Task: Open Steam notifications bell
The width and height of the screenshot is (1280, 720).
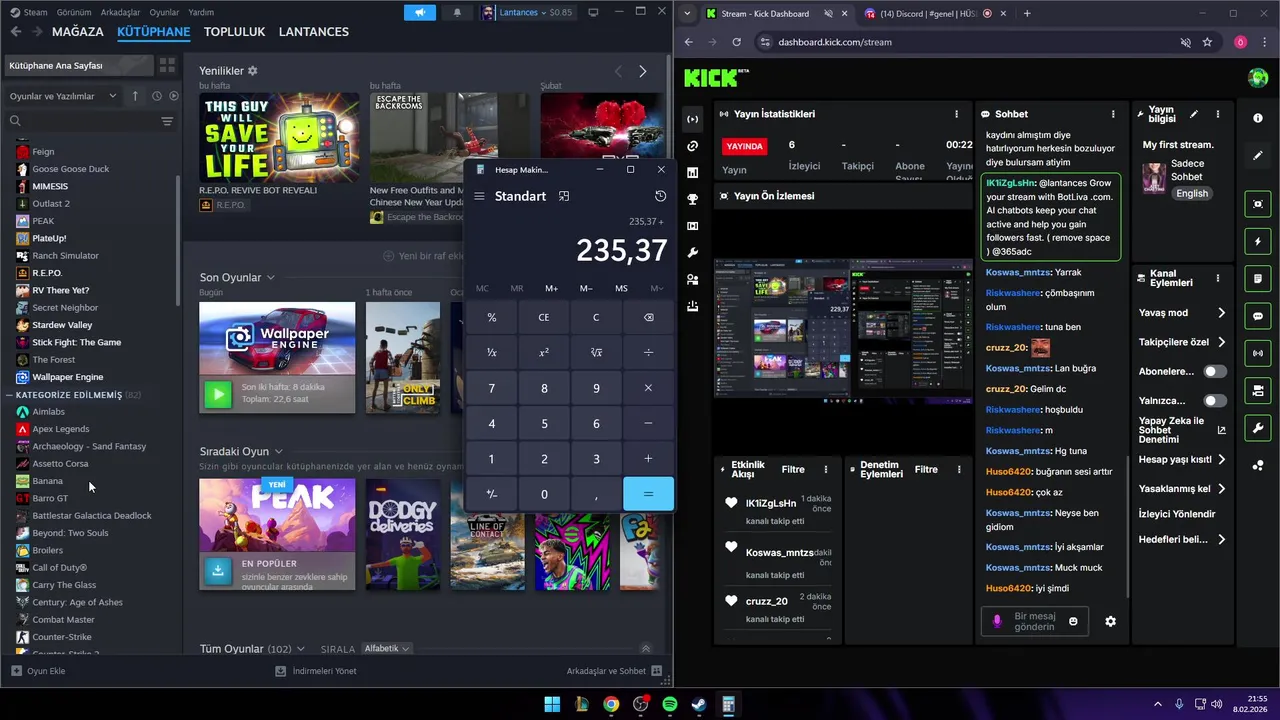Action: click(x=457, y=12)
